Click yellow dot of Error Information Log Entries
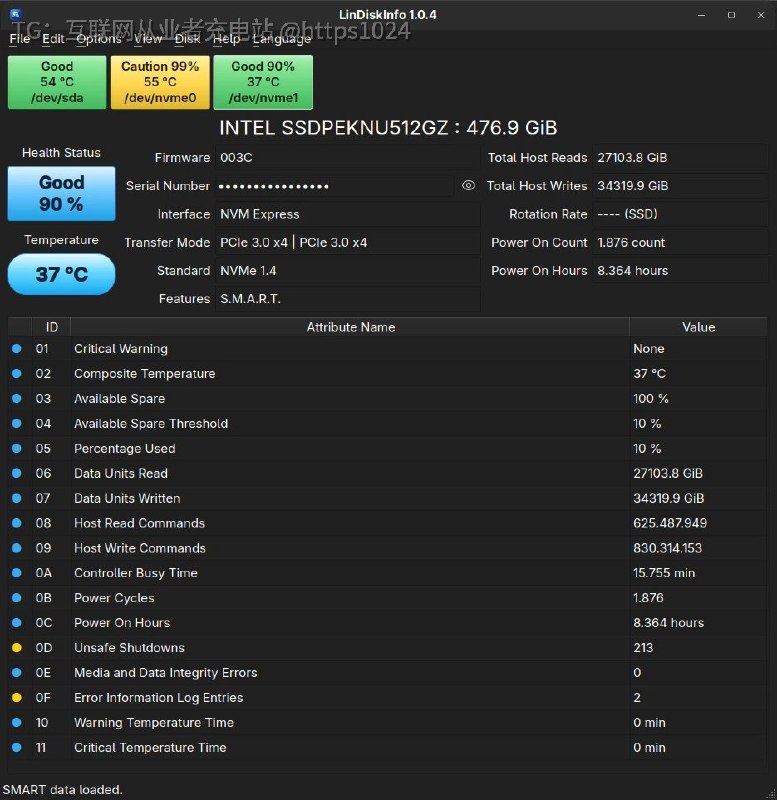 (17, 697)
